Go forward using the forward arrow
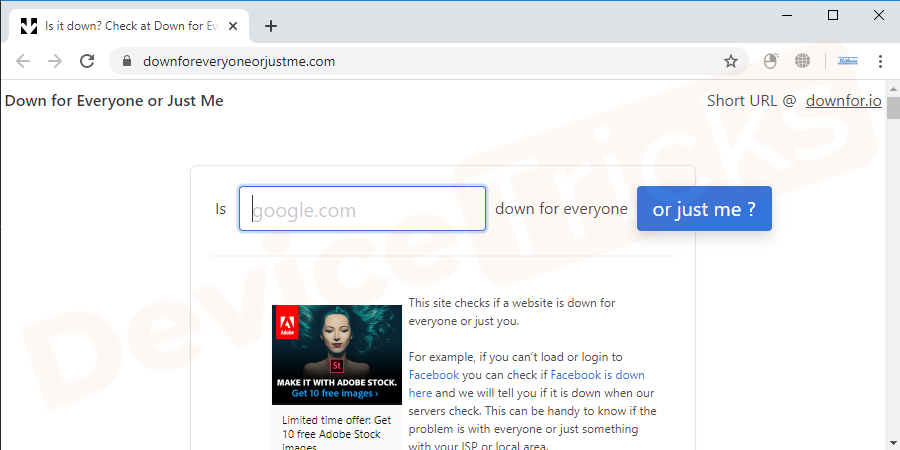This screenshot has height=450, width=900. [55, 61]
